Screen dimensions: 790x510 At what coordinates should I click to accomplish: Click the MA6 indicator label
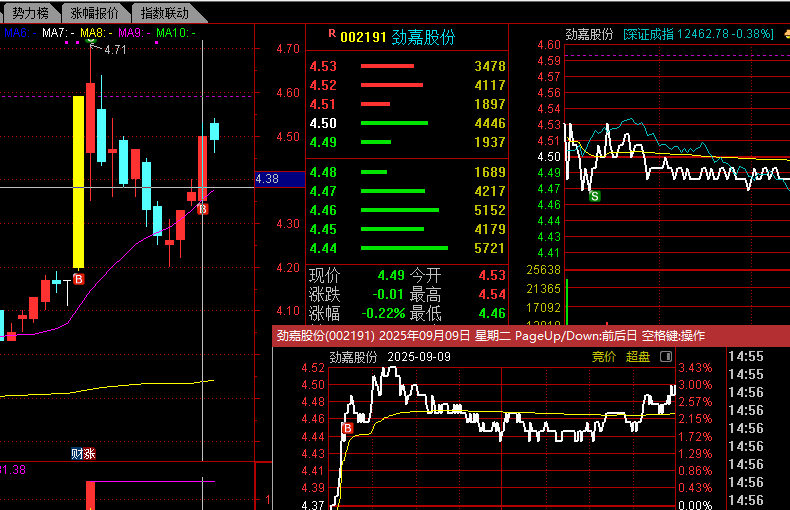point(20,33)
